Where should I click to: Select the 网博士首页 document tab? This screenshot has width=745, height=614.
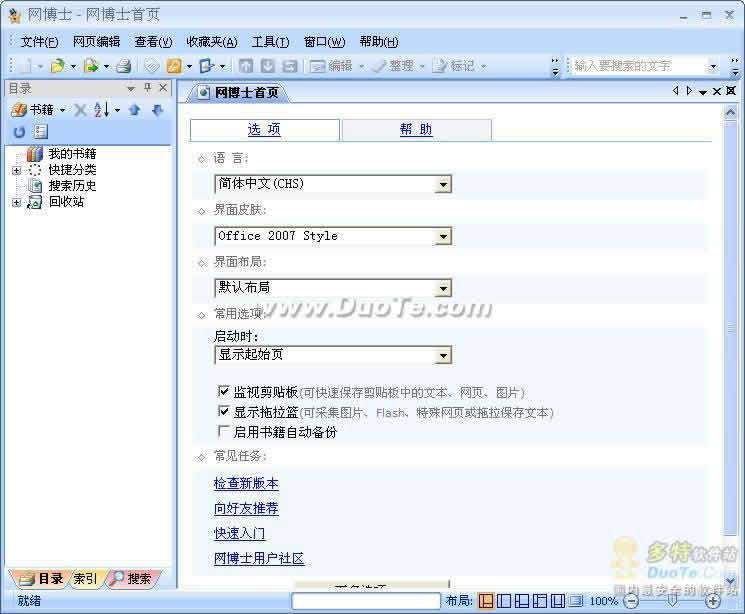coord(239,93)
